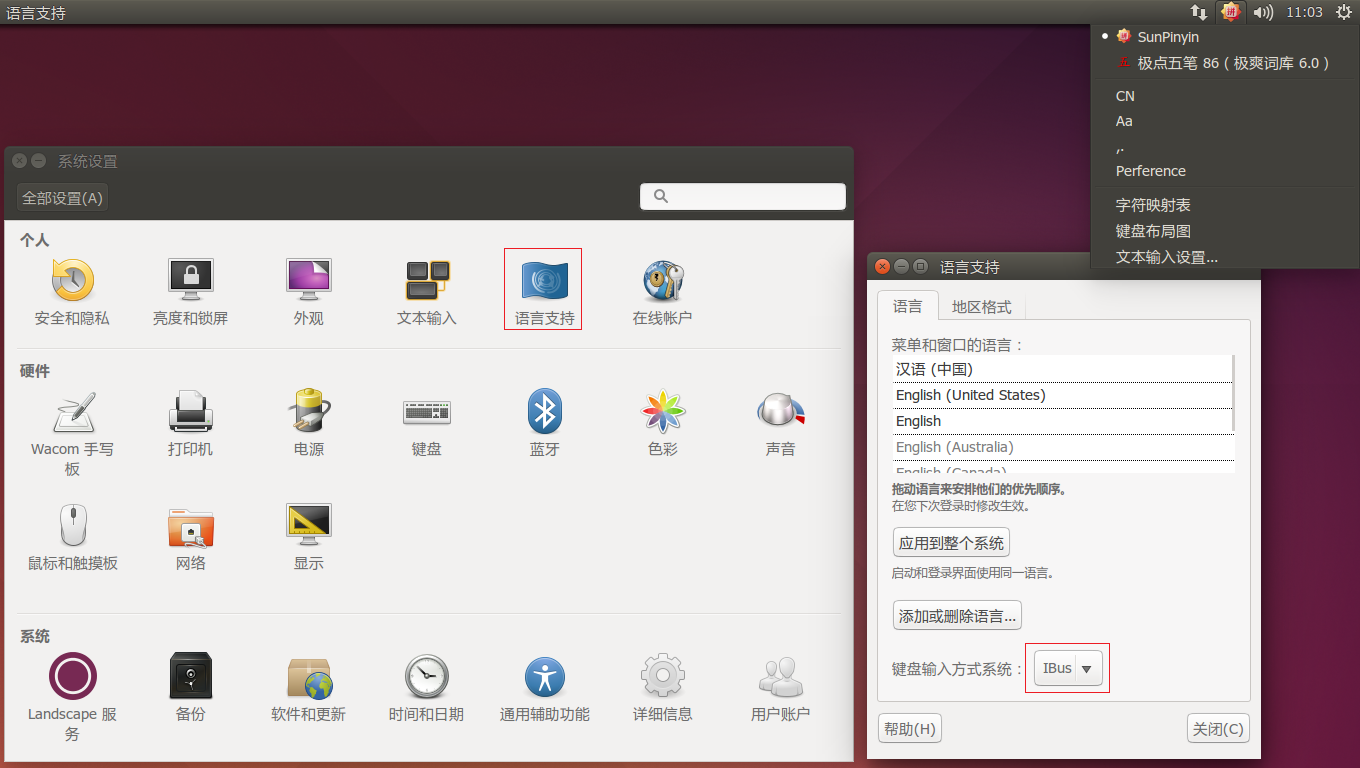Viewport: 1360px width, 768px height.
Task: Click 添加或删除语言... button
Action: pos(957,616)
